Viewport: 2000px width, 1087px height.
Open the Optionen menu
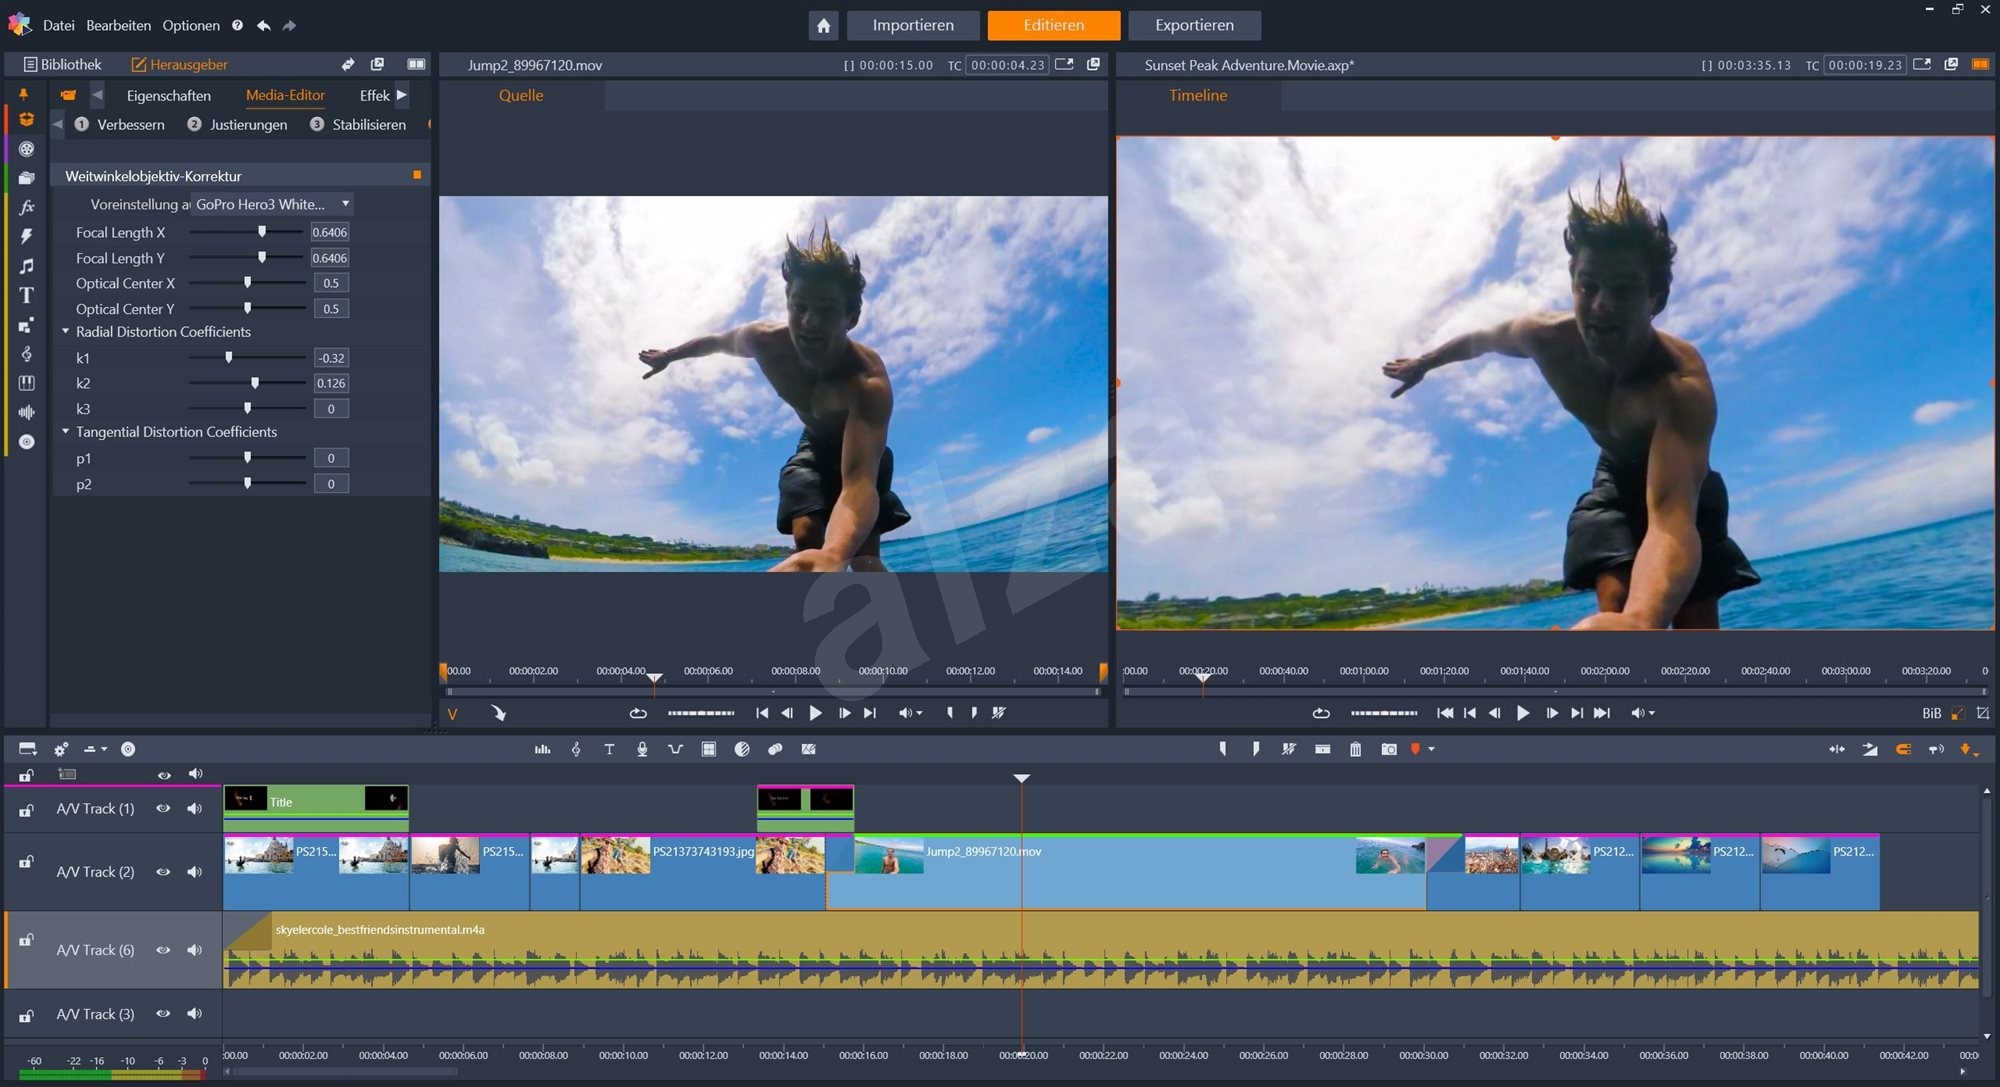(191, 25)
